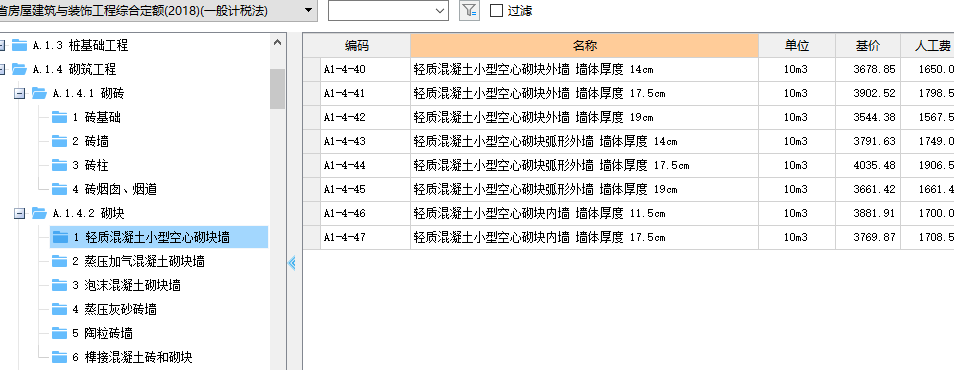Select tree item 4 蒸压灰砂砖墙
Image resolution: width=954 pixels, height=370 pixels.
pyautogui.click(x=114, y=310)
